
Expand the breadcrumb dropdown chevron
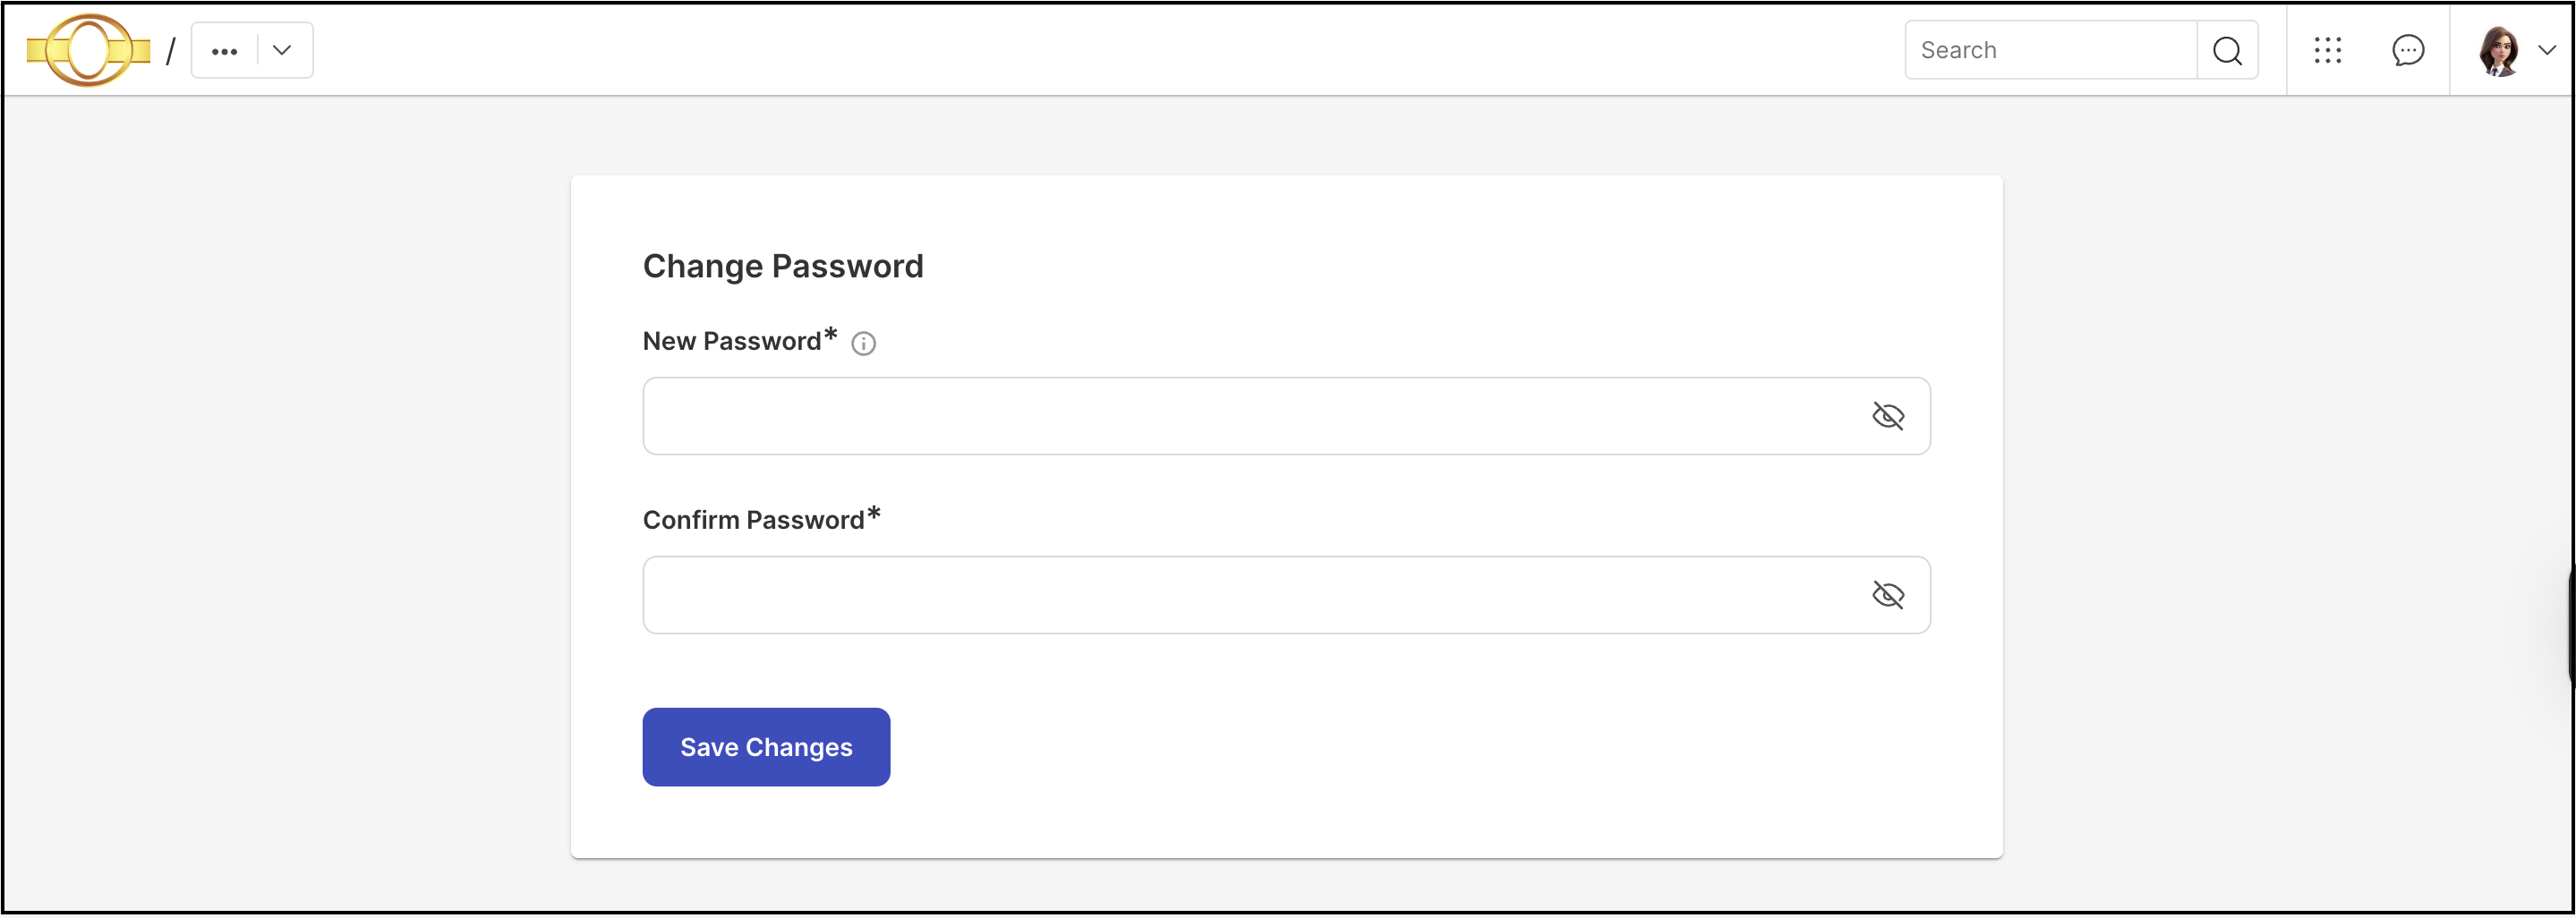pyautogui.click(x=282, y=50)
